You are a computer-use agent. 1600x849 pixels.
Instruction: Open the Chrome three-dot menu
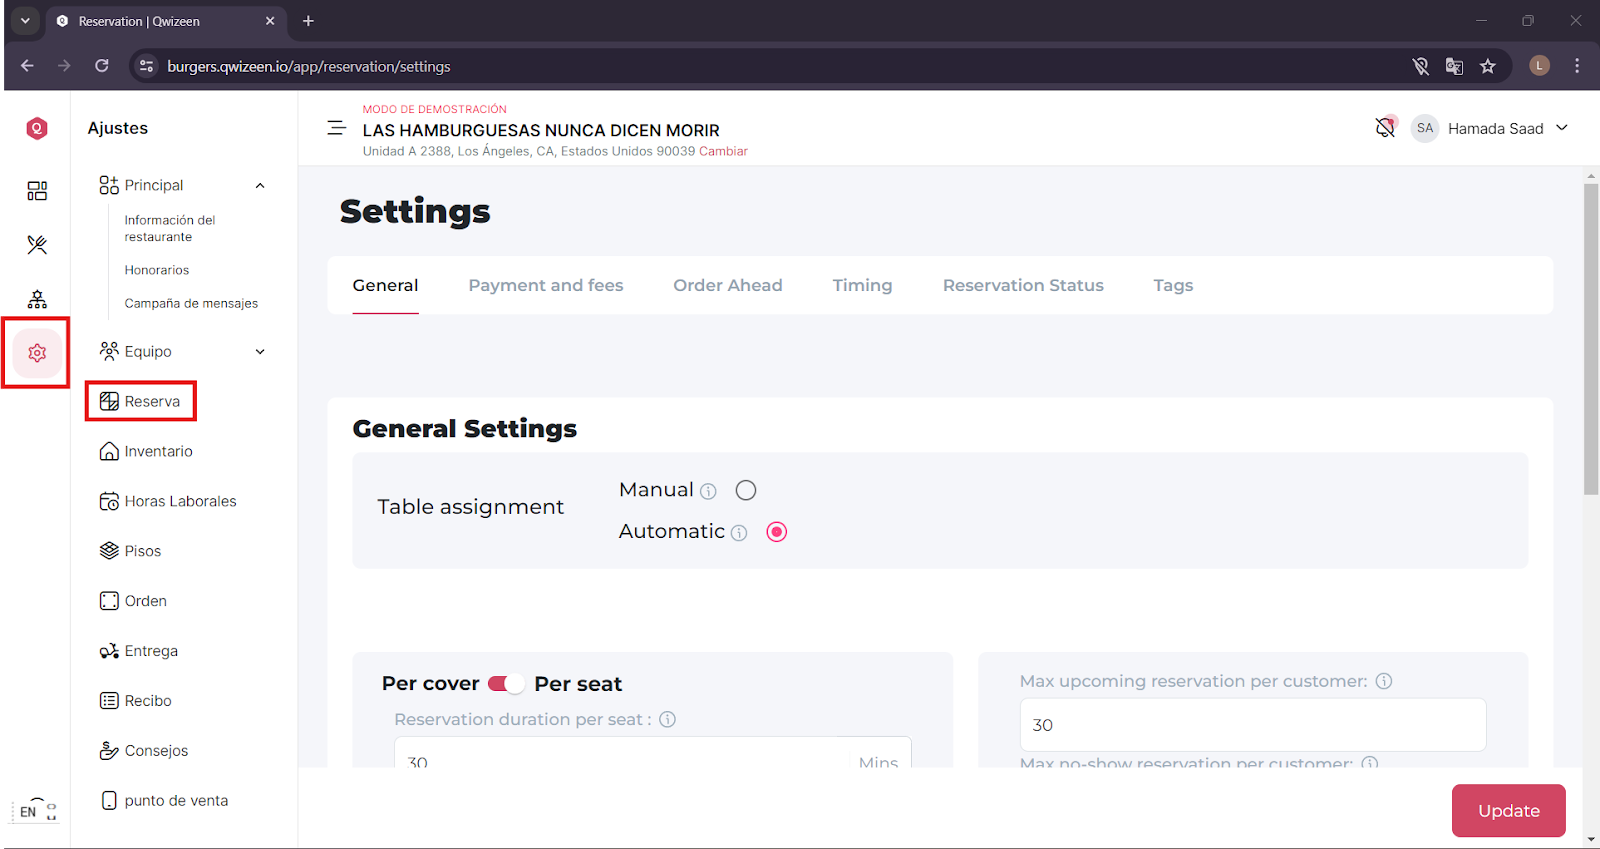click(1577, 66)
